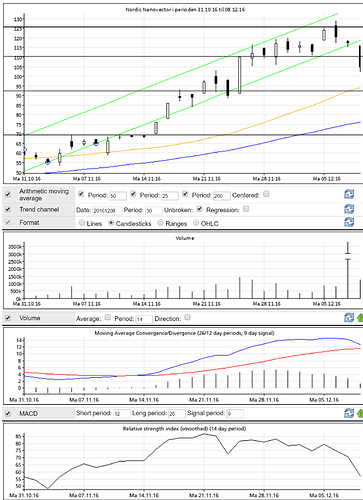Click the MACD Signal period field
363x500 pixels.
235,414
